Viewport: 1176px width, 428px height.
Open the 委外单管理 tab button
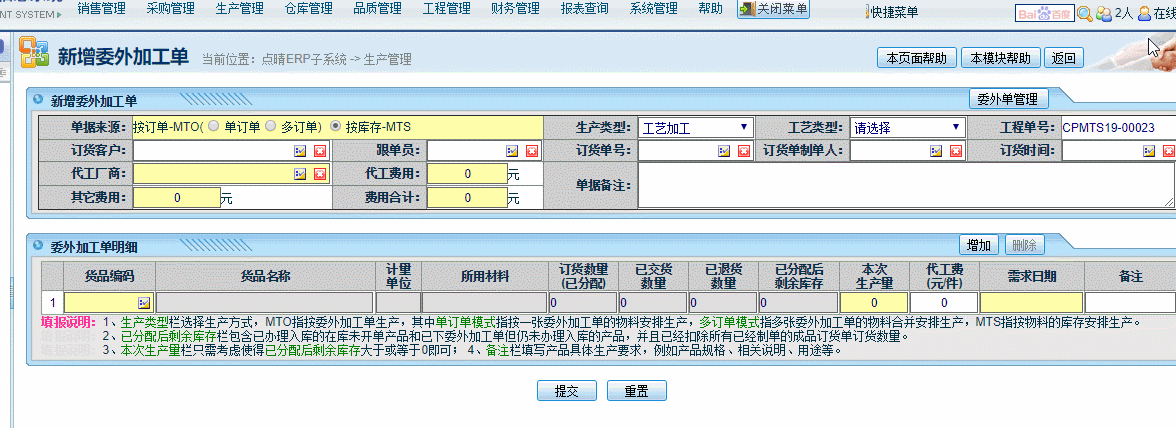tap(1009, 99)
